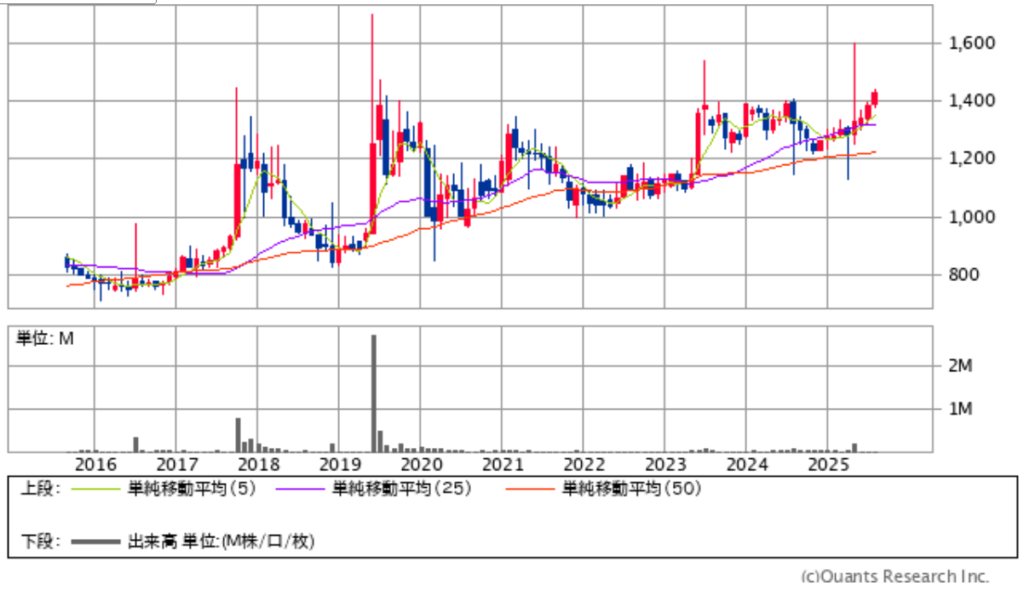This screenshot has height=591, width=1024.
Task: Click the orange line swatch for SMA 50
Action: (x=530, y=488)
